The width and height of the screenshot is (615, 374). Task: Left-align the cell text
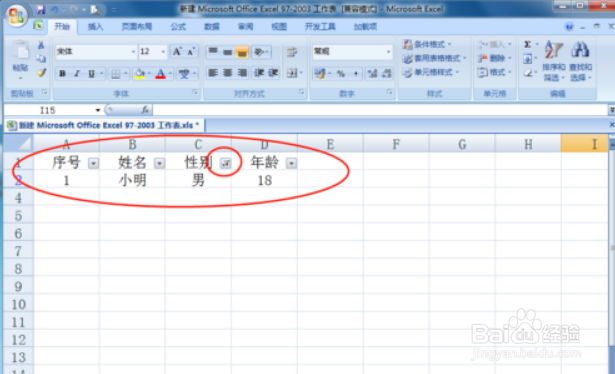click(x=213, y=73)
